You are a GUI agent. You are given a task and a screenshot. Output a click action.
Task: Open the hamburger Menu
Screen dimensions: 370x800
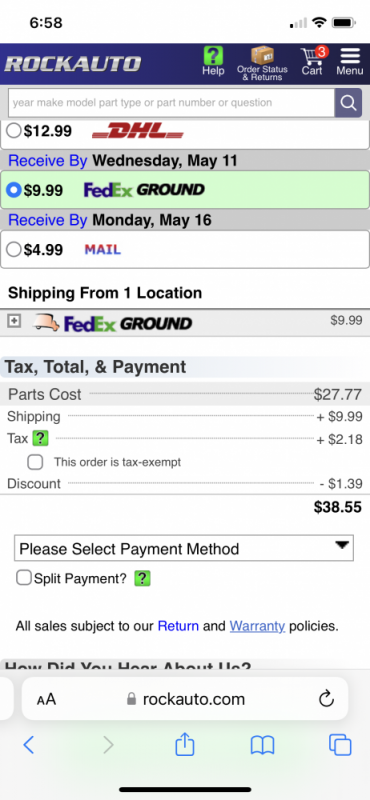(350, 62)
